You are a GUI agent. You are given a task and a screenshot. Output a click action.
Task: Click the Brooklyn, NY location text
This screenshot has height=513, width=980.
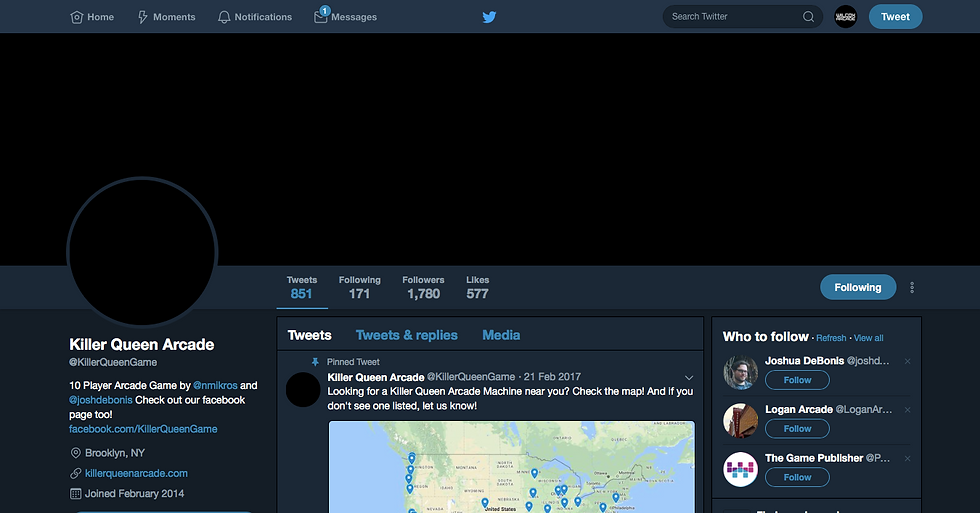pyautogui.click(x=114, y=453)
